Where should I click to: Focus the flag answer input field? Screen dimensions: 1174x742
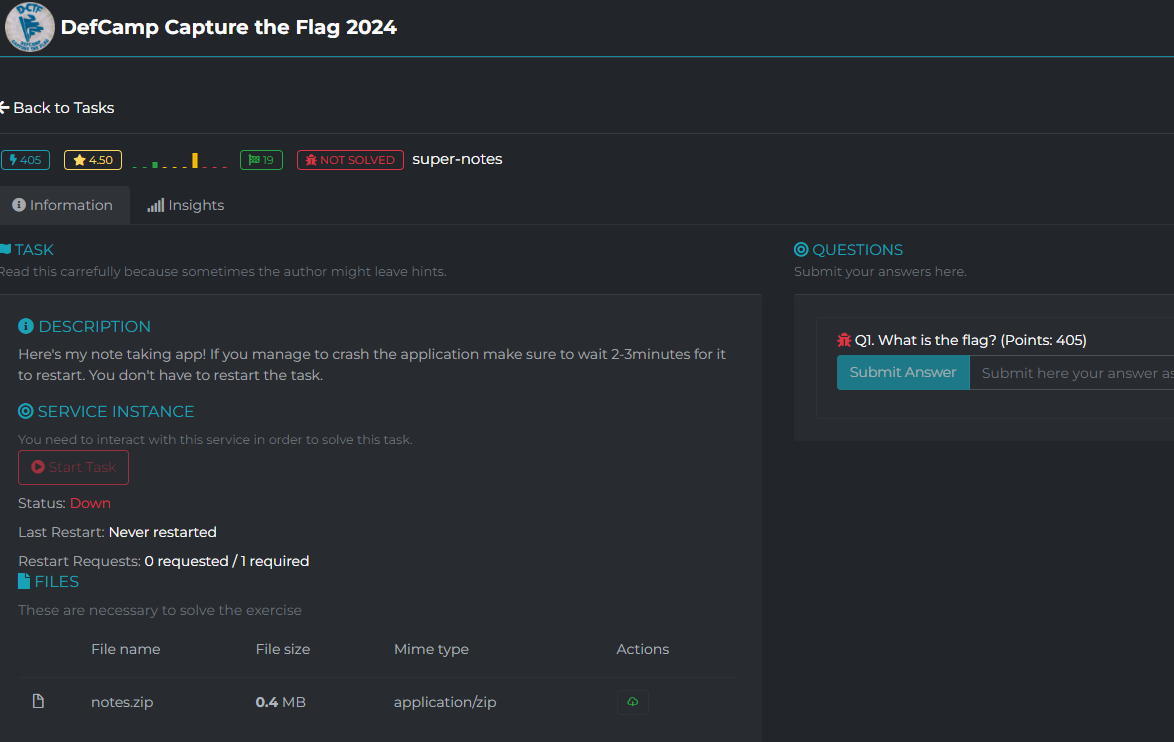pos(1071,373)
